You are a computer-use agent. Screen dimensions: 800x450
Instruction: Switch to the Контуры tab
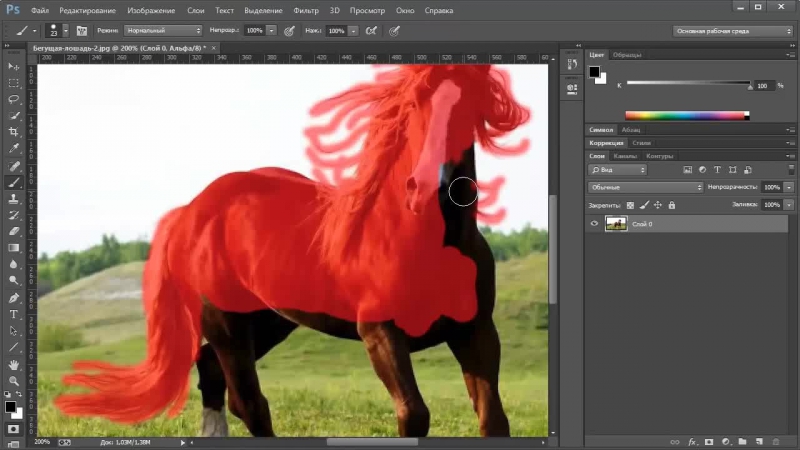click(659, 156)
